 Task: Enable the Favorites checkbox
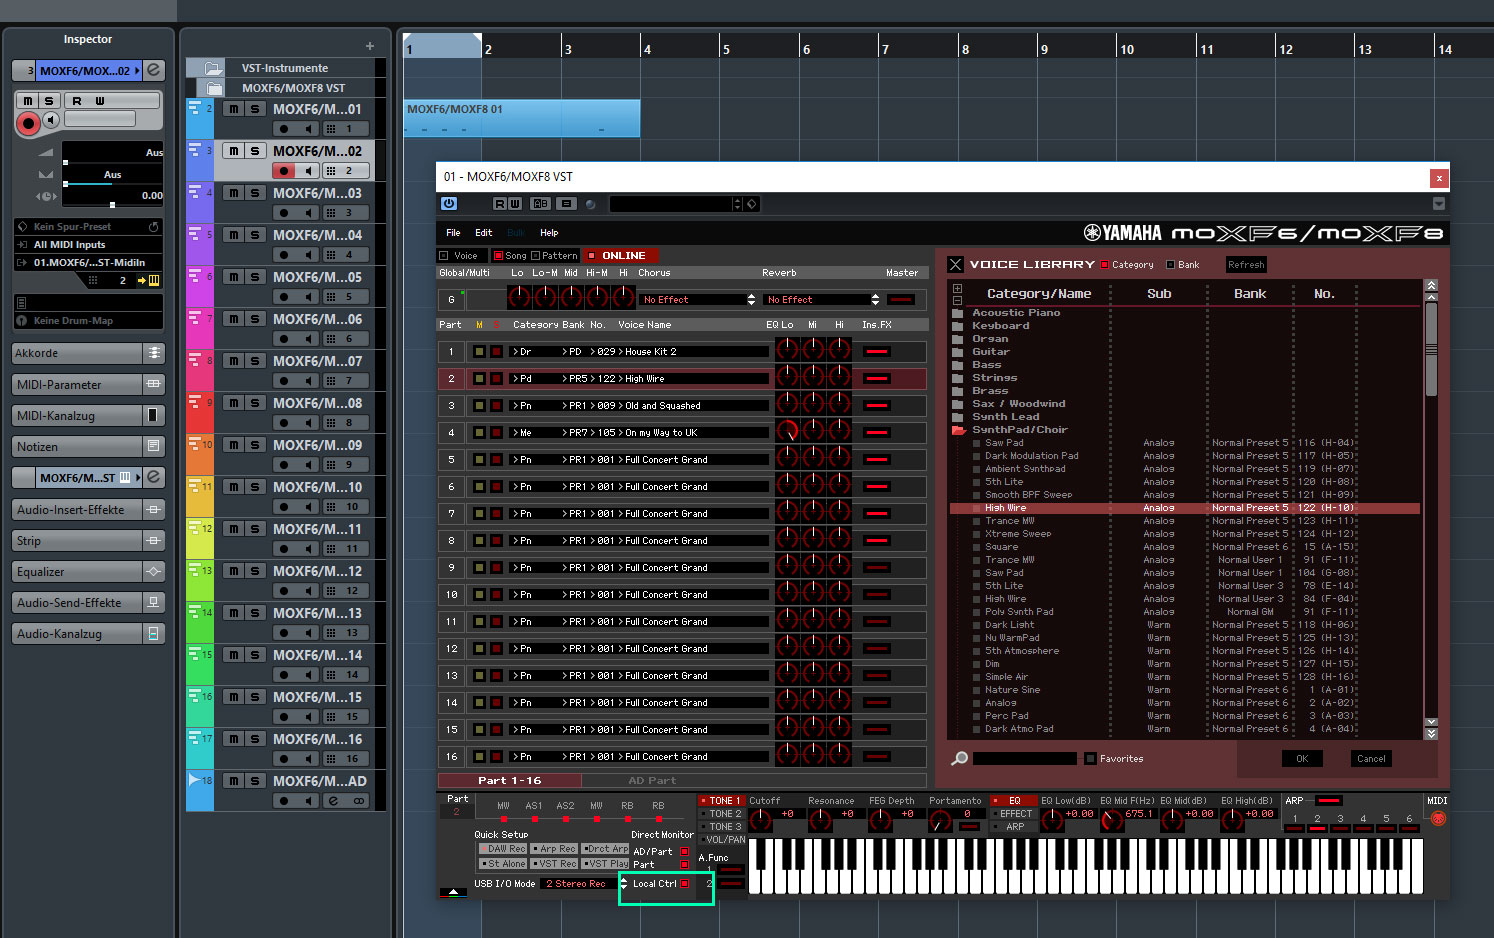click(1091, 758)
